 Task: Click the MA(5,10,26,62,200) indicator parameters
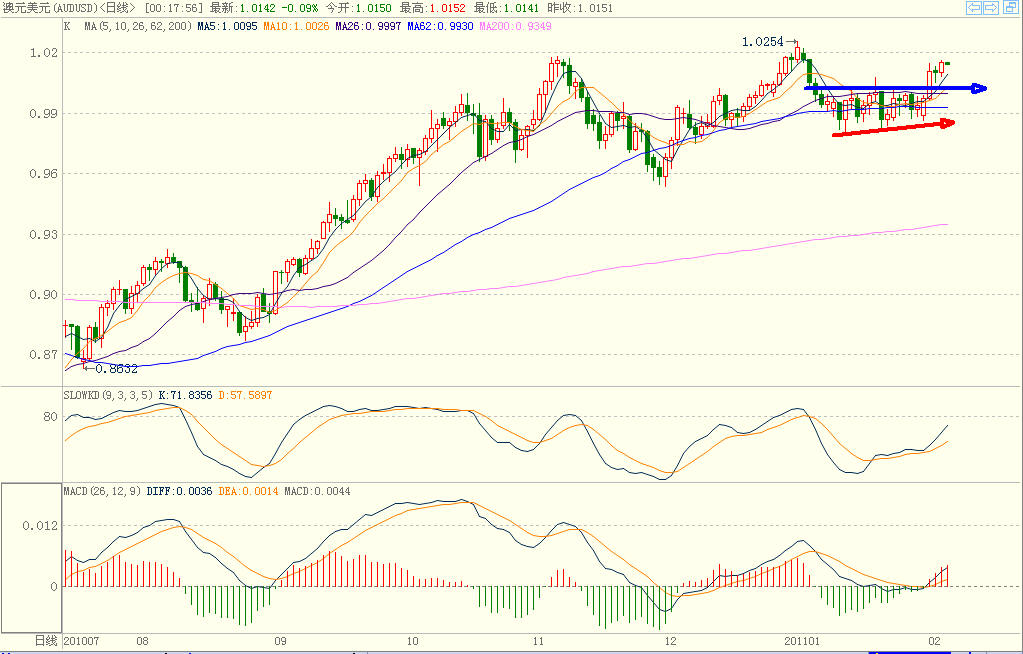coord(138,26)
